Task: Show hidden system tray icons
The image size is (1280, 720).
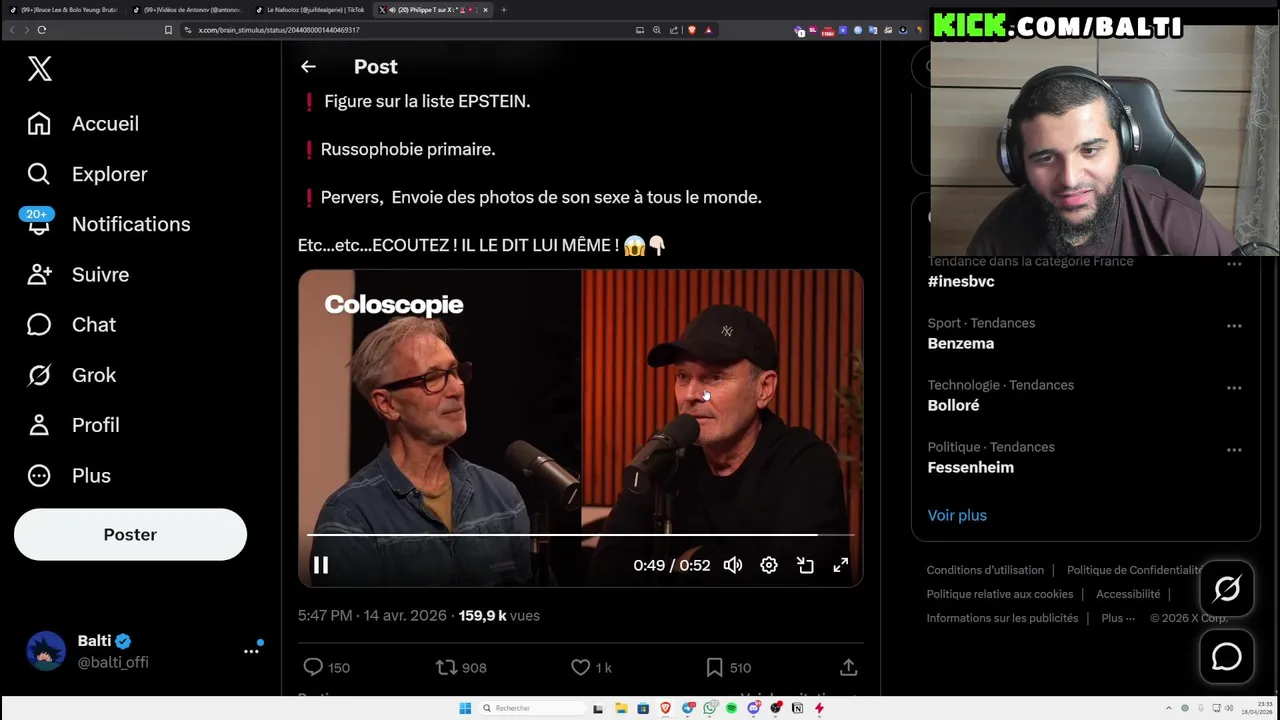Action: tap(1169, 708)
